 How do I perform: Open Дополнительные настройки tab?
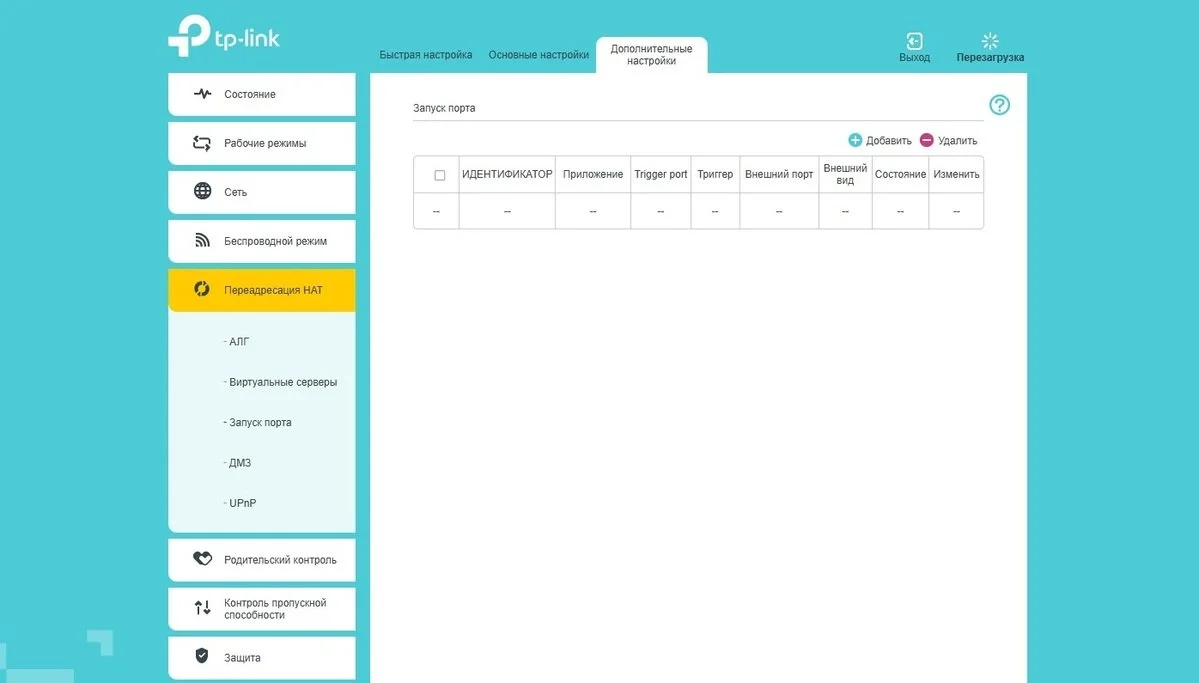[651, 54]
